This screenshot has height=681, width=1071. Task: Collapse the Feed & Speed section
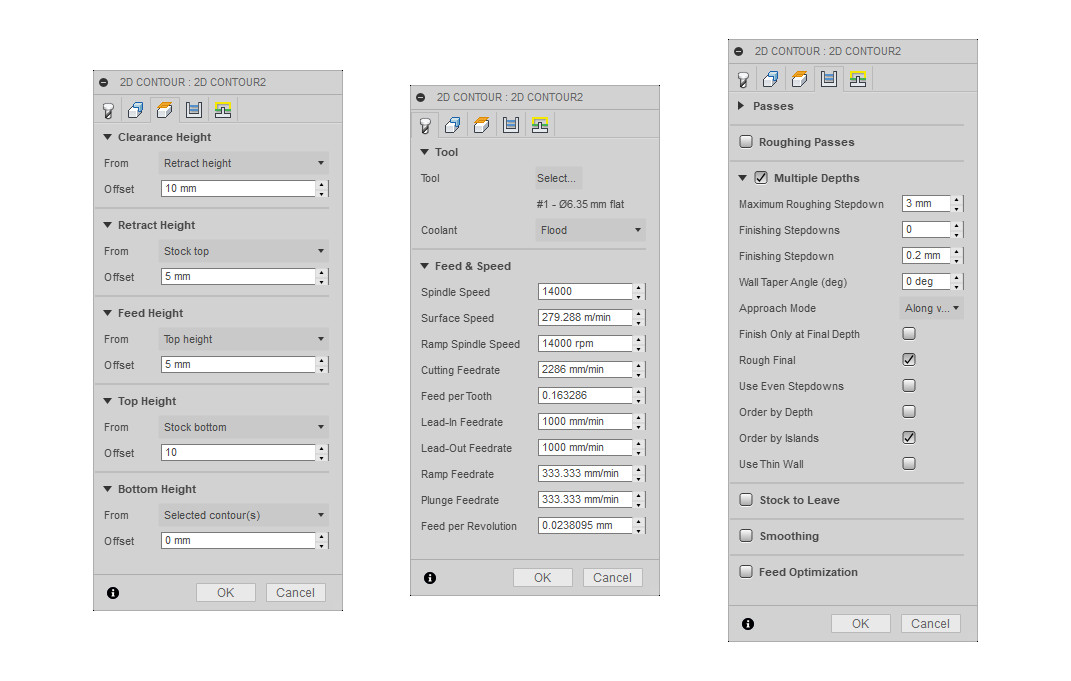pos(424,266)
